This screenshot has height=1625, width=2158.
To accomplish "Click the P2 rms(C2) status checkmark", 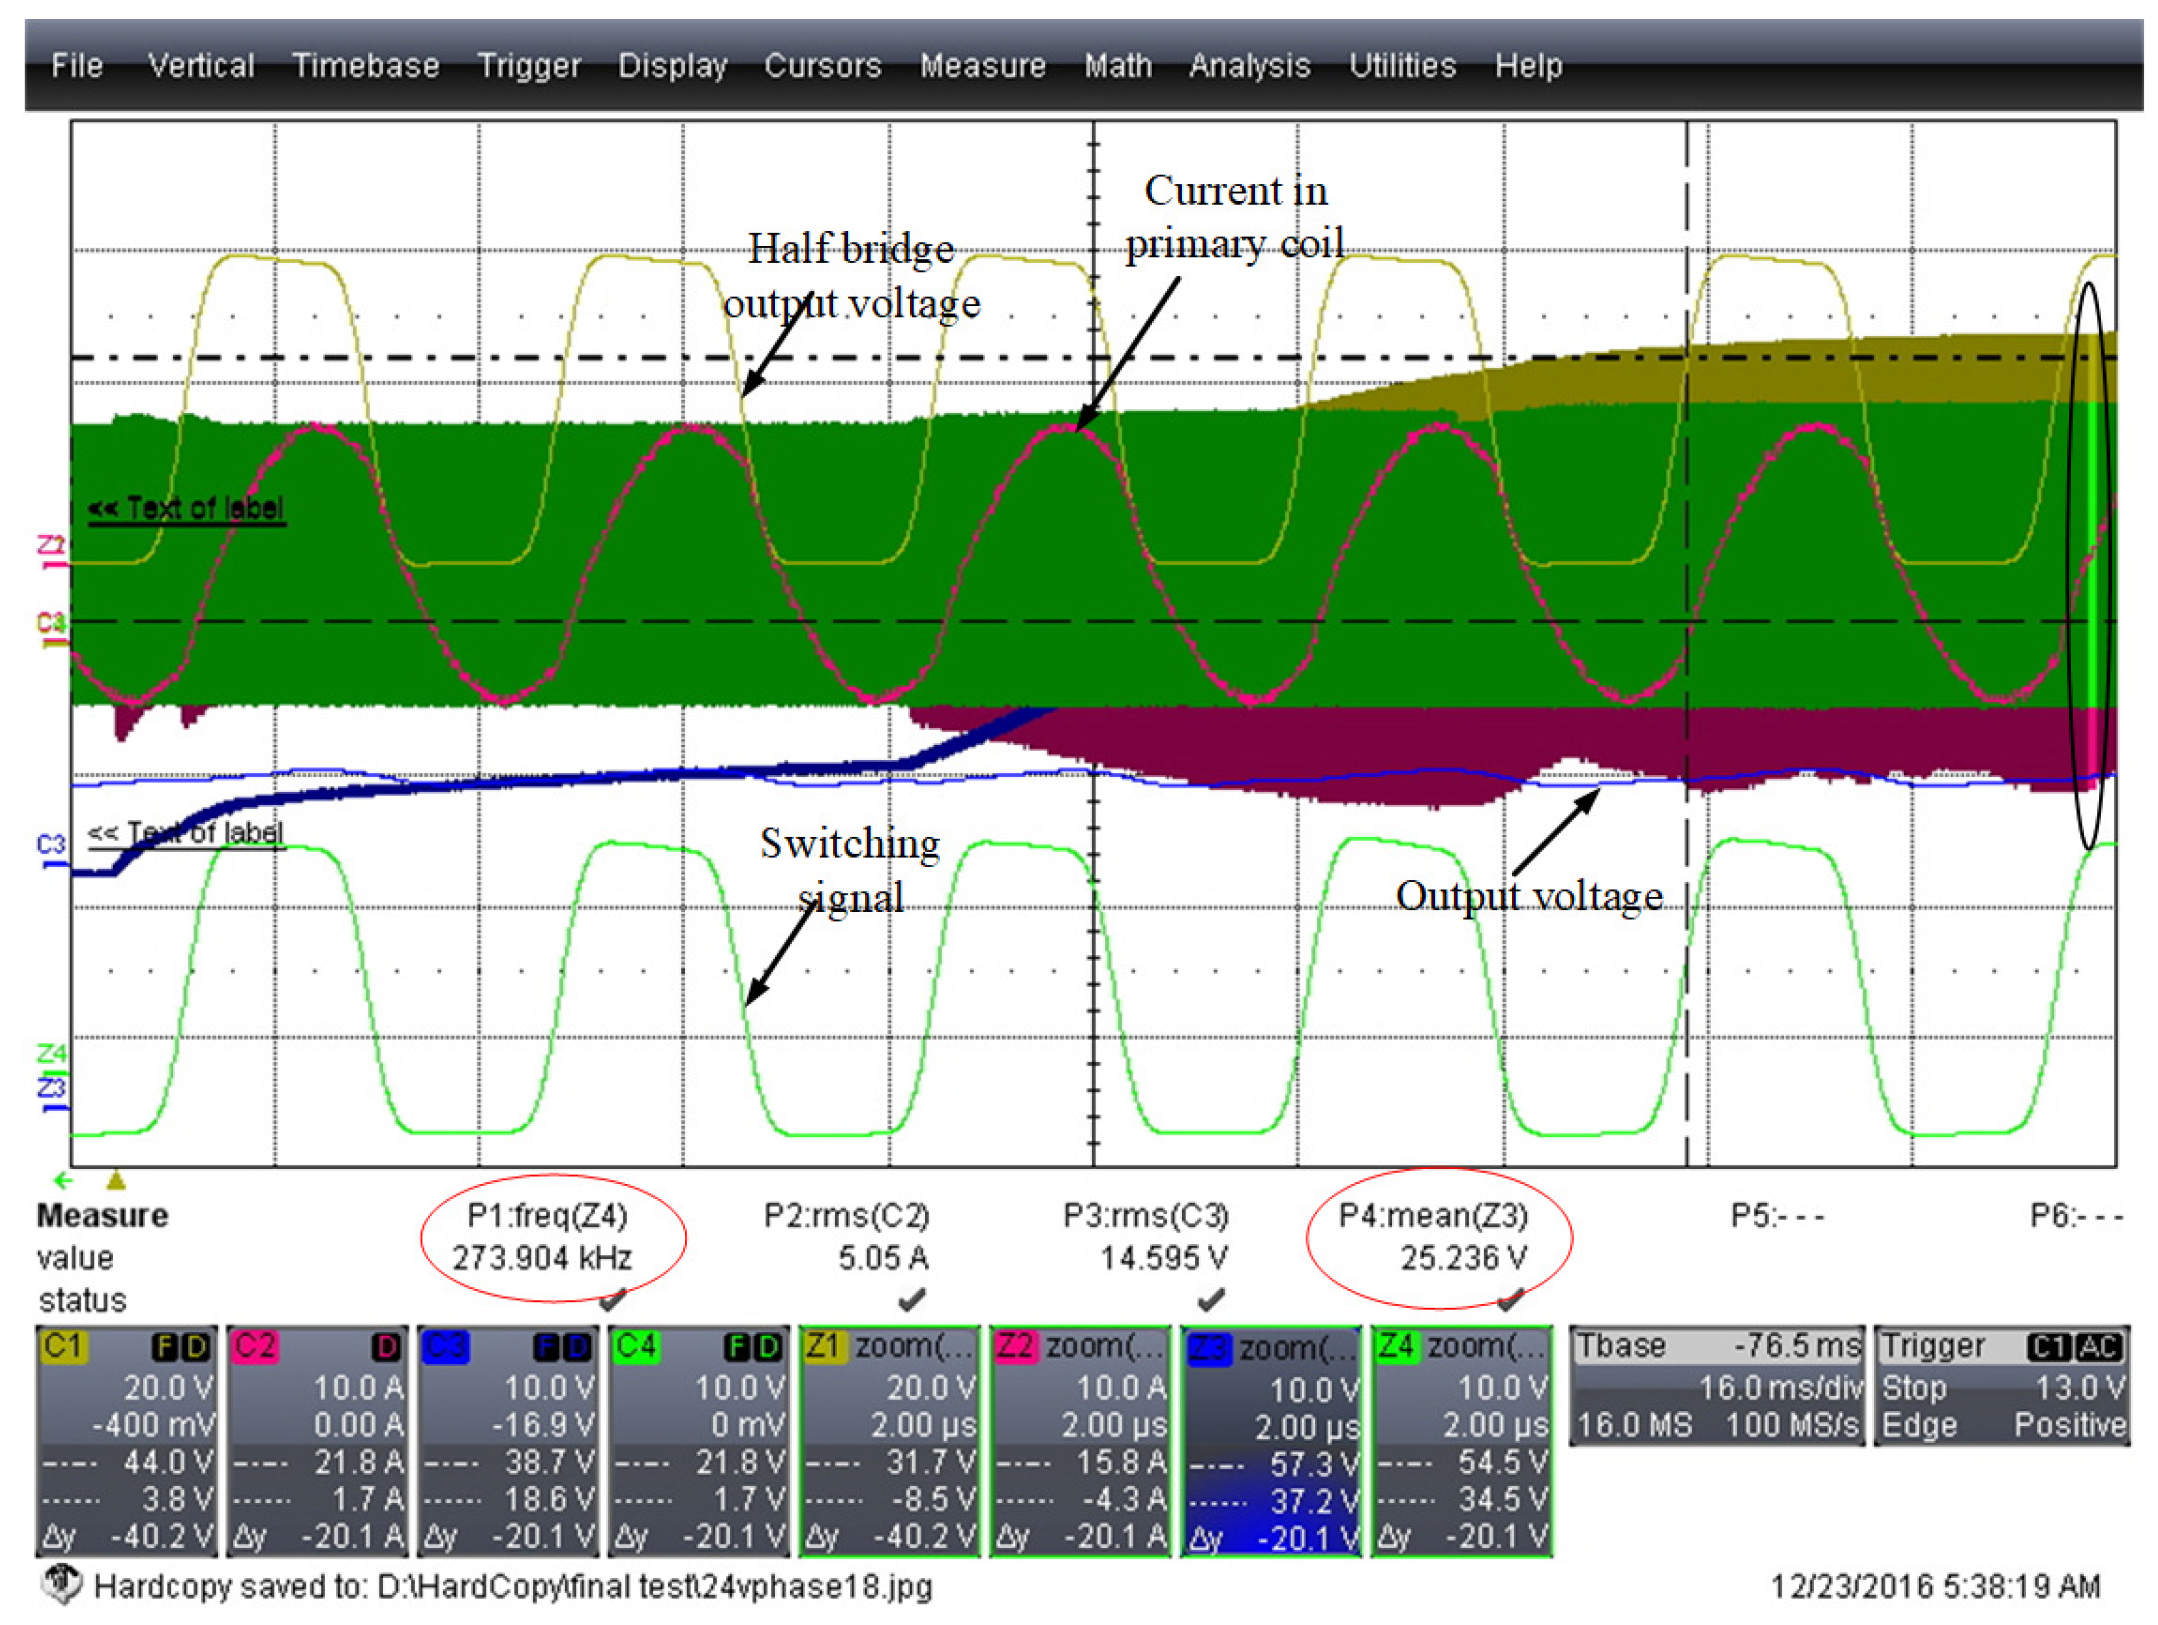I will 911,1299.
